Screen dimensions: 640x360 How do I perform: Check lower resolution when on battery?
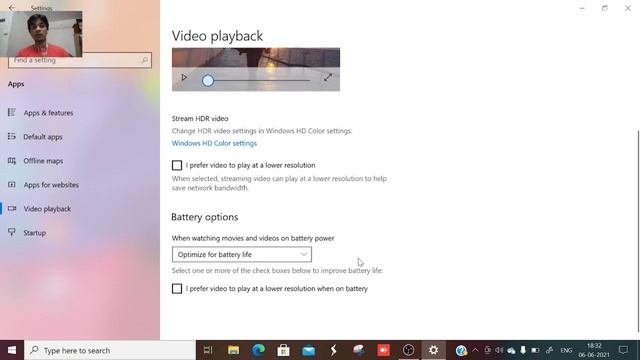(x=177, y=289)
